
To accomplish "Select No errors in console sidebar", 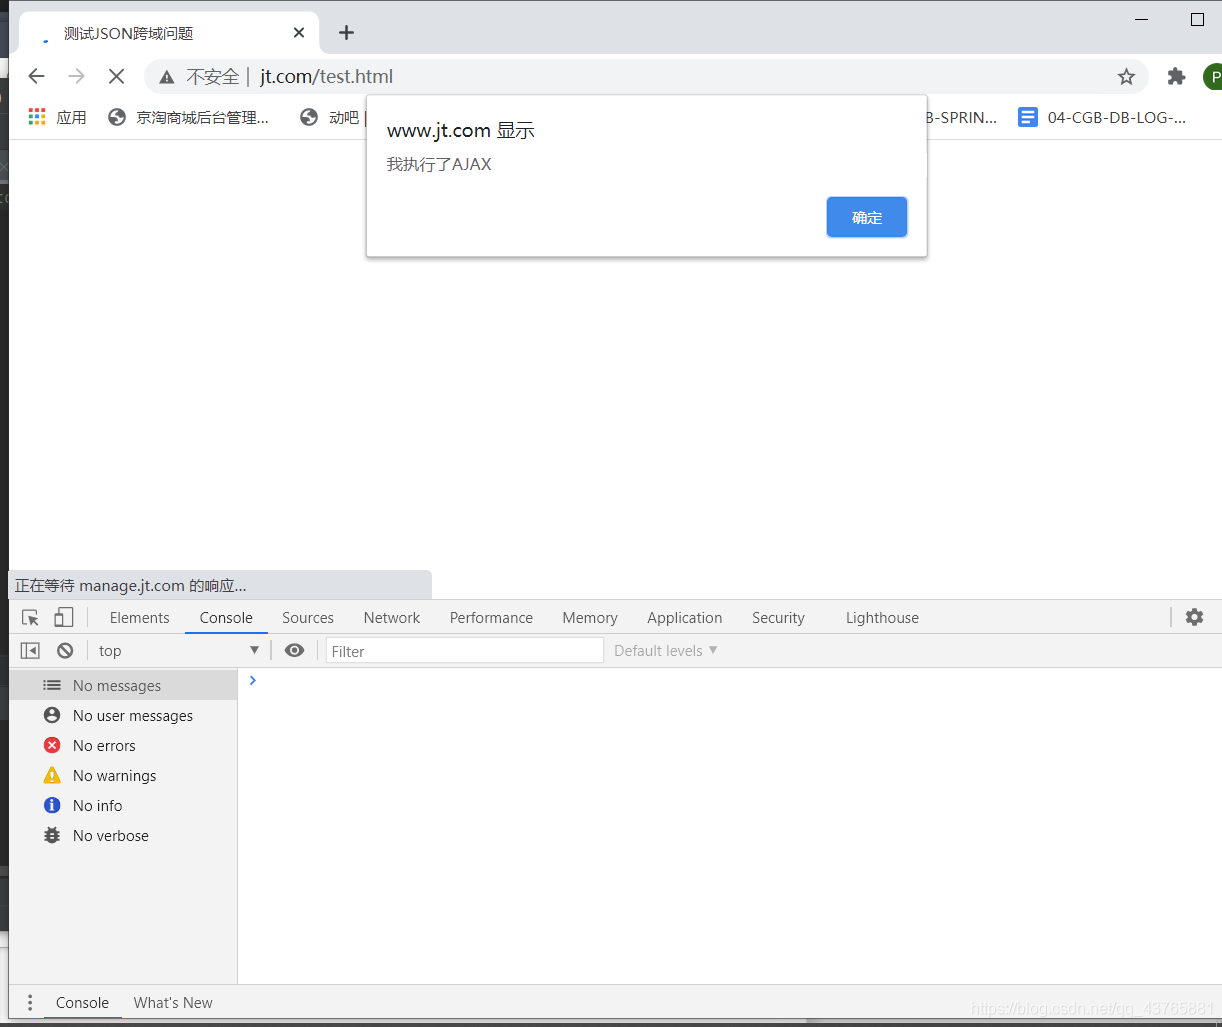I will [x=123, y=746].
